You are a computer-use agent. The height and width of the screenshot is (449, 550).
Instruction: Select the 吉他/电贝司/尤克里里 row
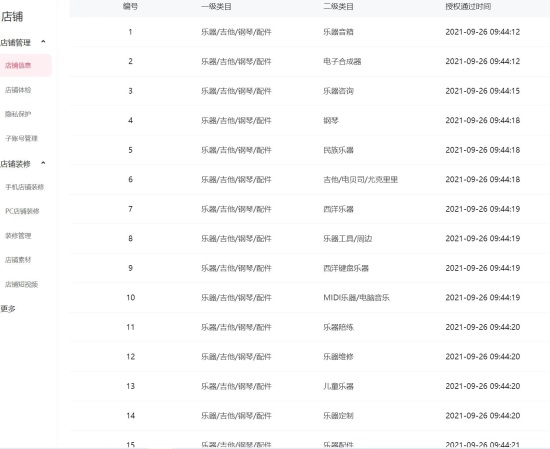pyautogui.click(x=310, y=180)
